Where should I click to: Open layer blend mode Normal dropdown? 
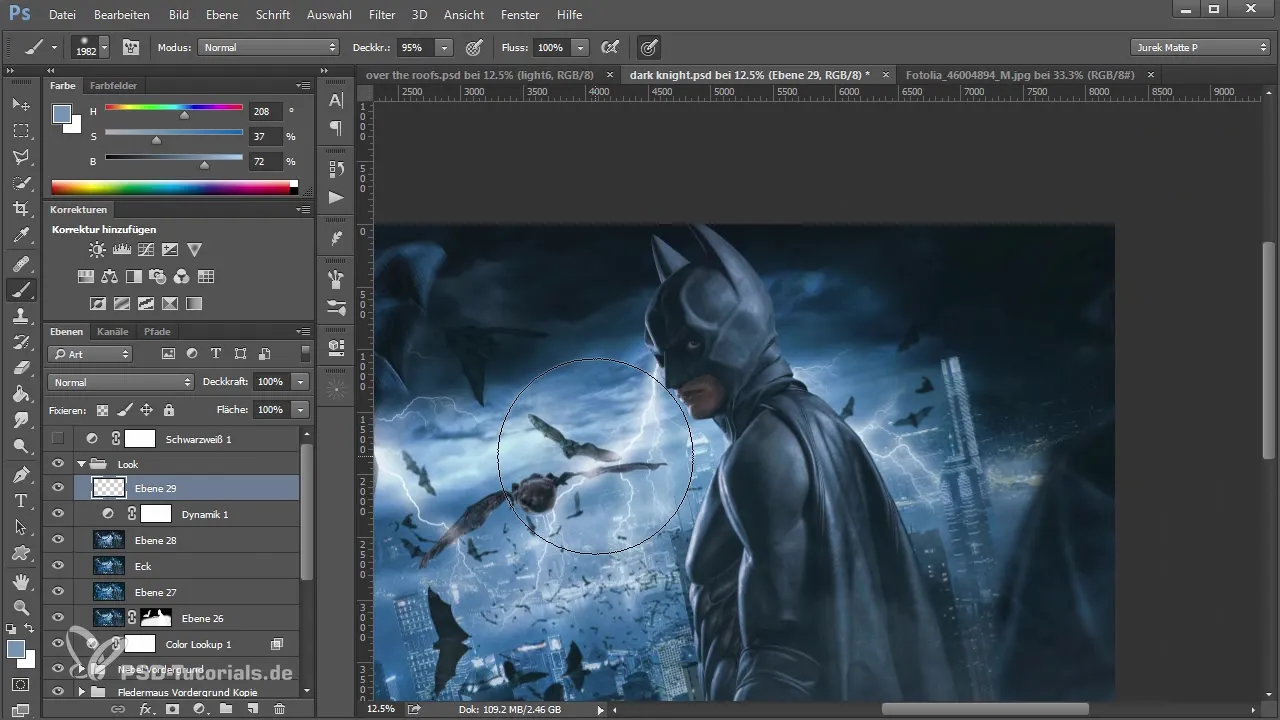120,382
